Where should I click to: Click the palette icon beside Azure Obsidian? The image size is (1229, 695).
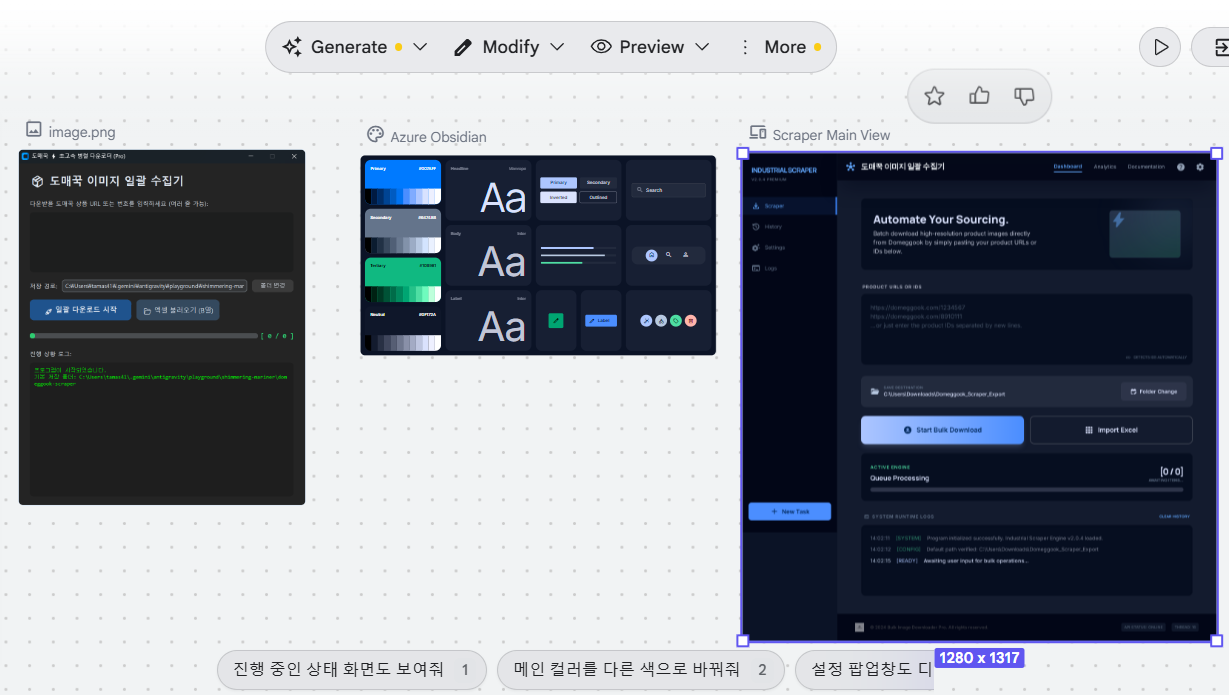click(375, 134)
